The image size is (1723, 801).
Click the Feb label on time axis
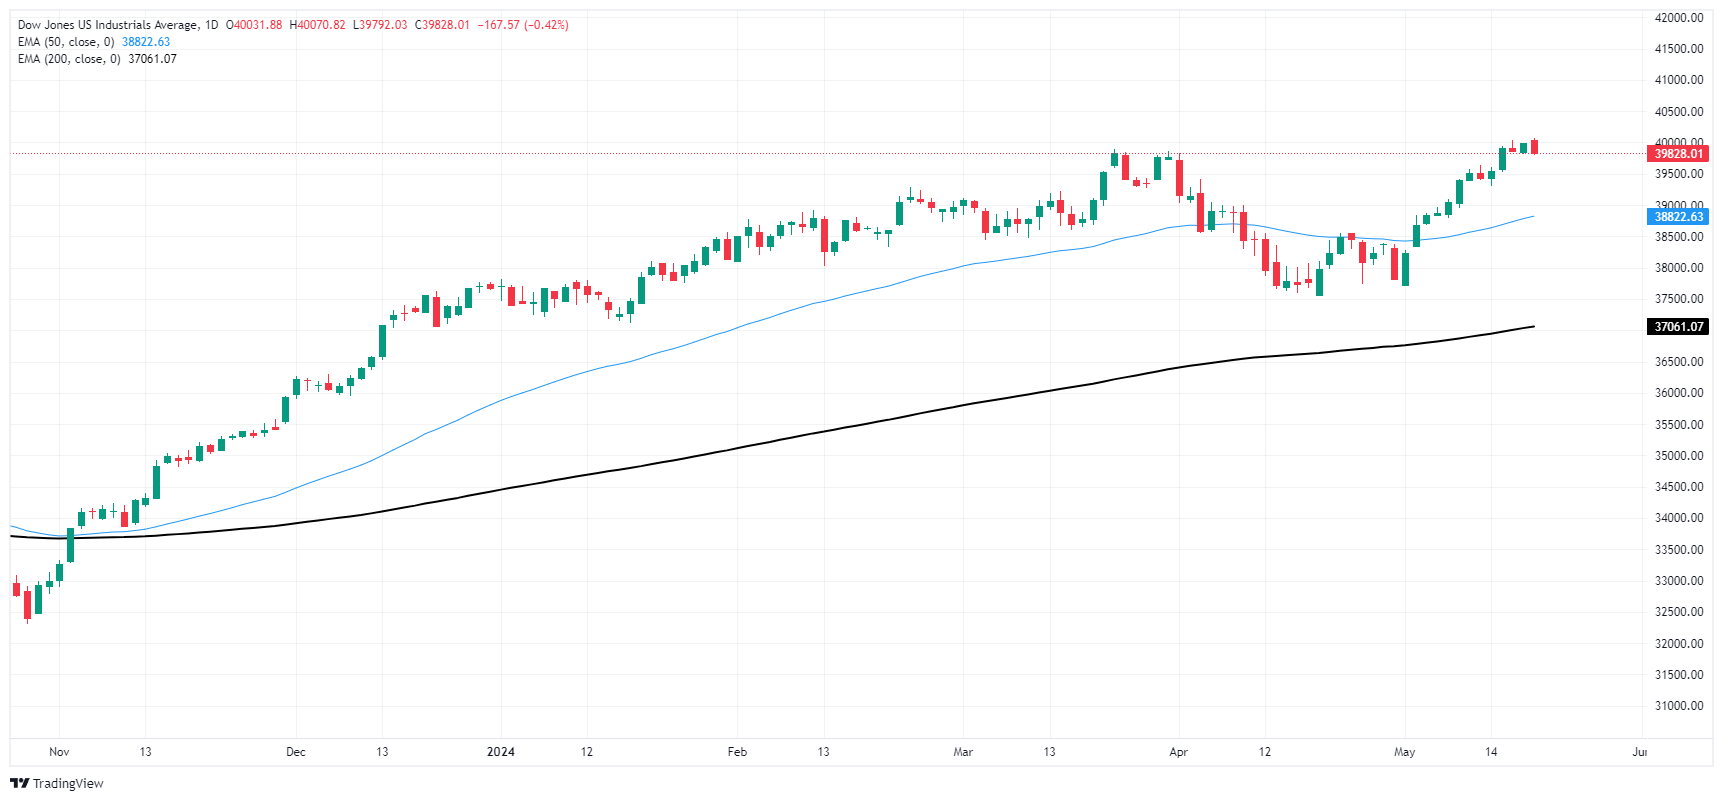[737, 752]
